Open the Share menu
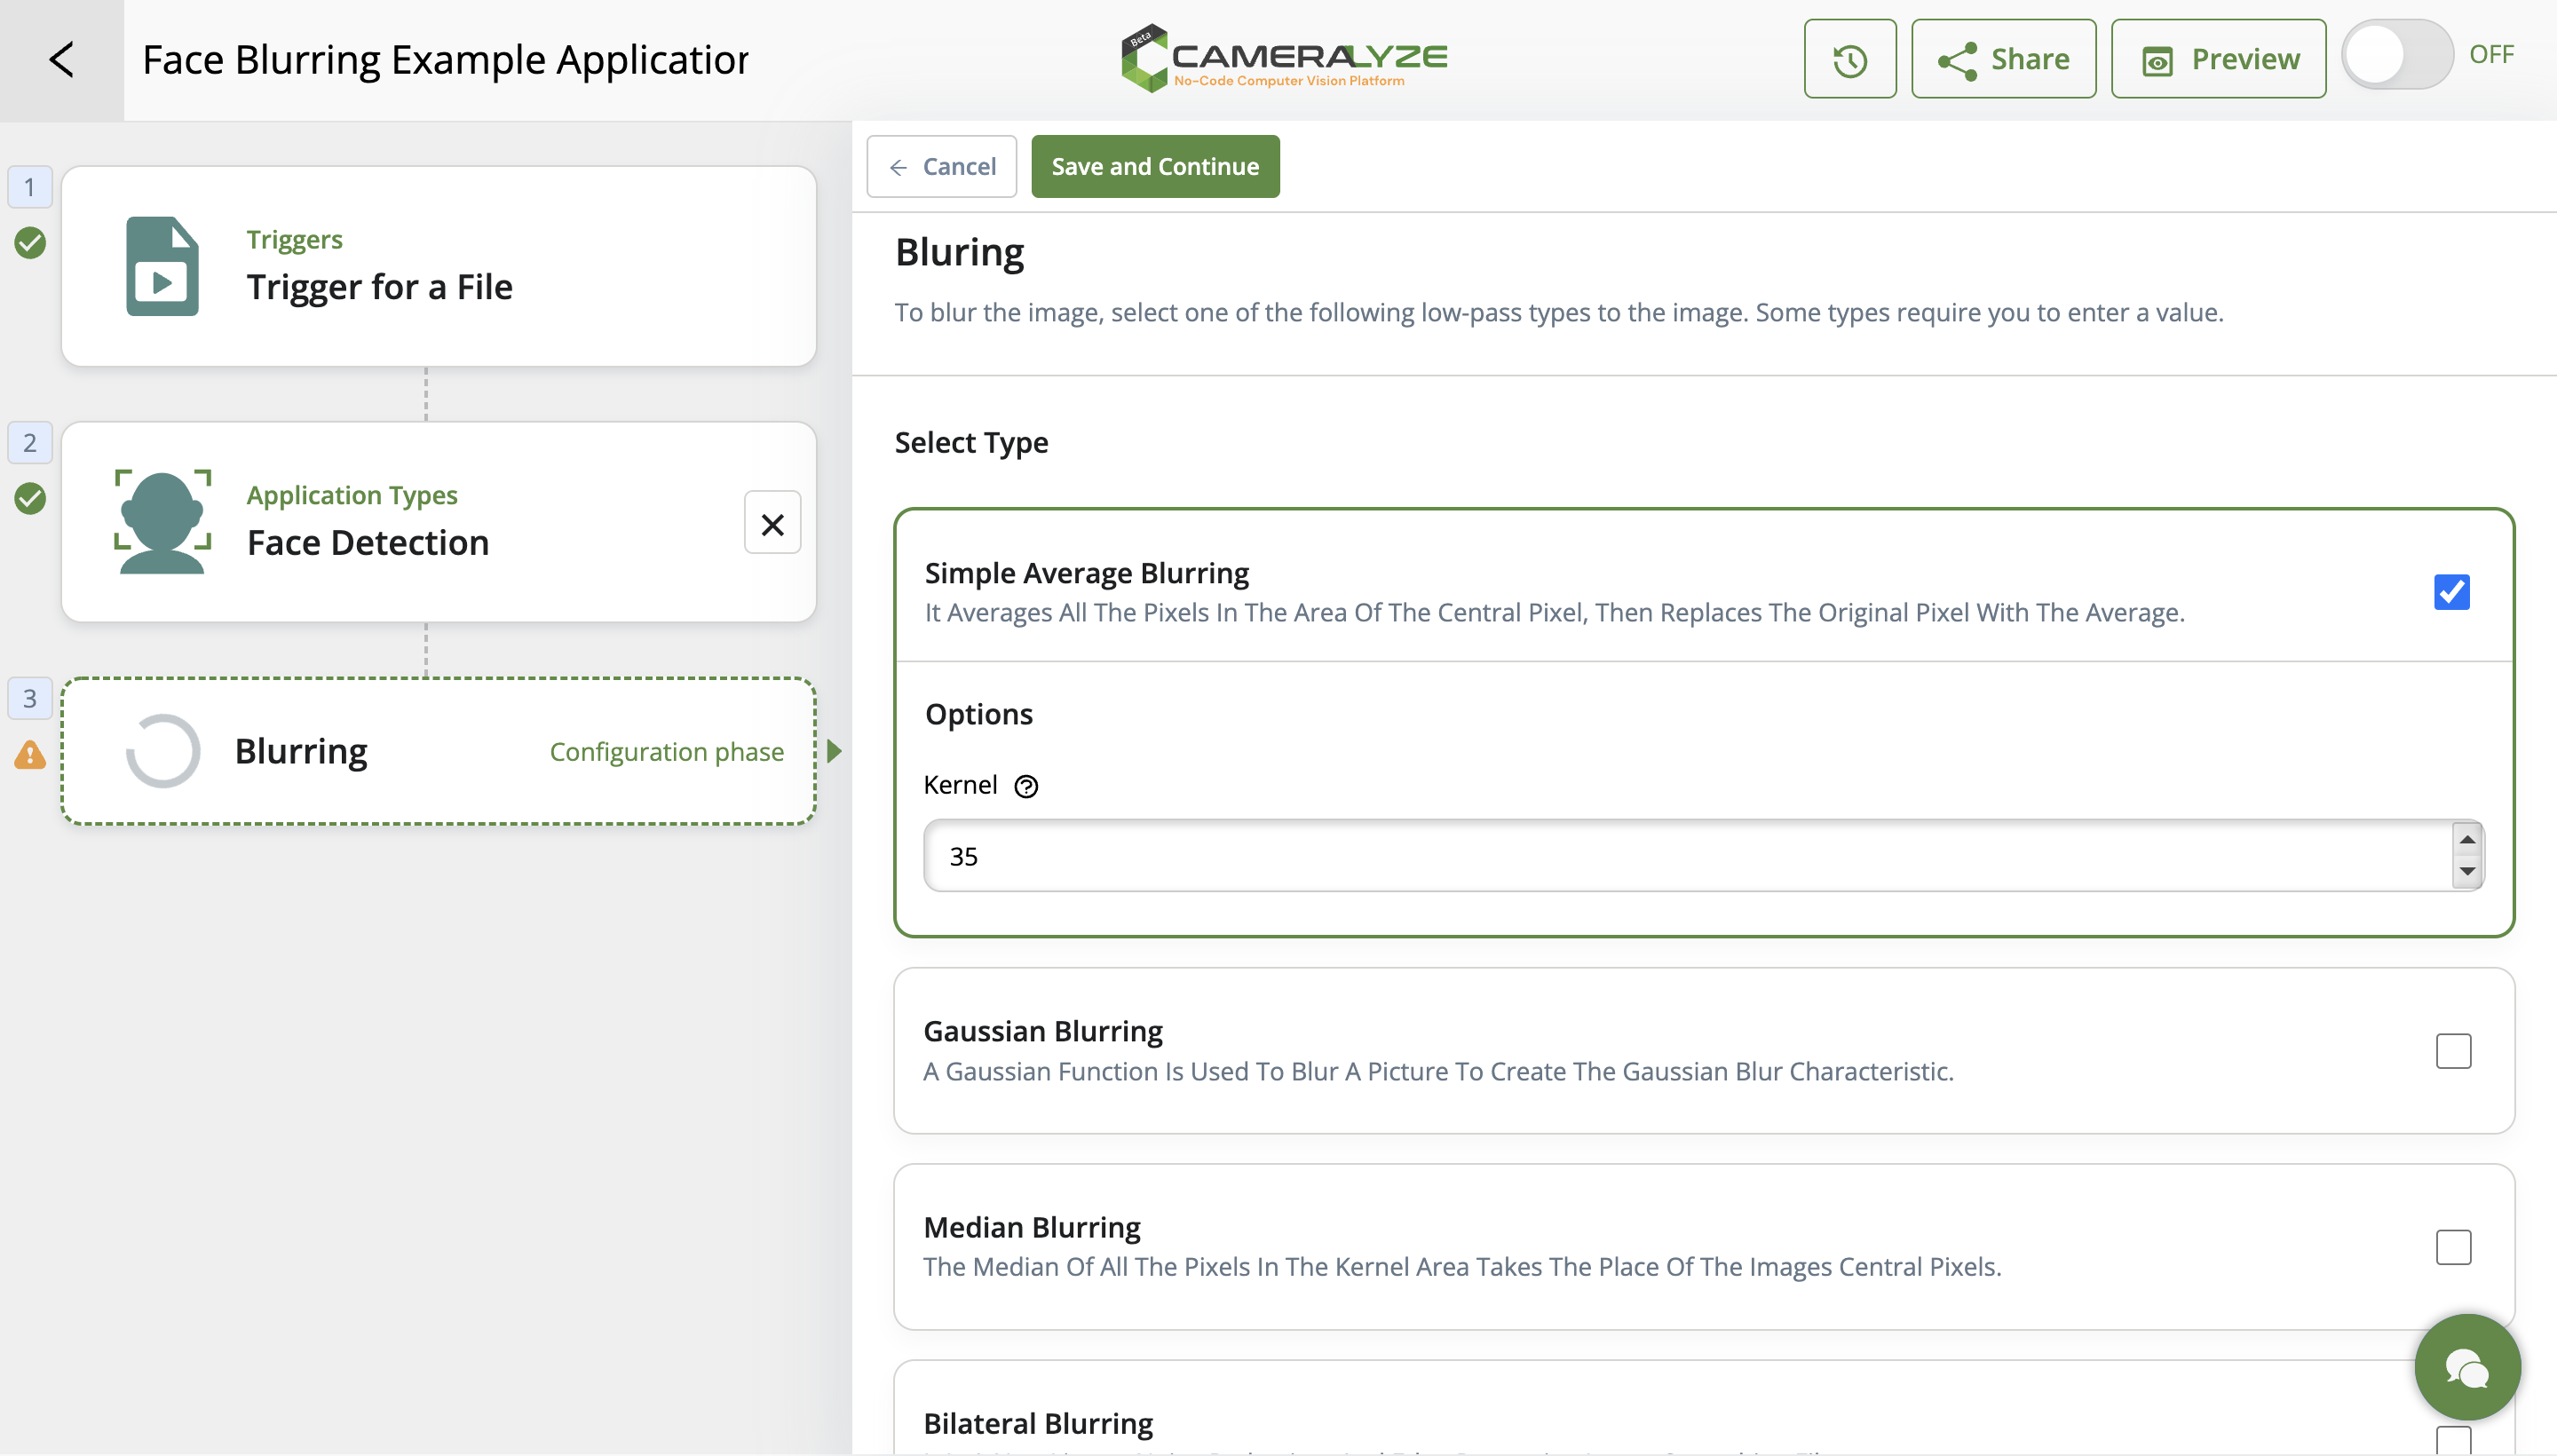This screenshot has height=1456, width=2557. [x=2003, y=60]
